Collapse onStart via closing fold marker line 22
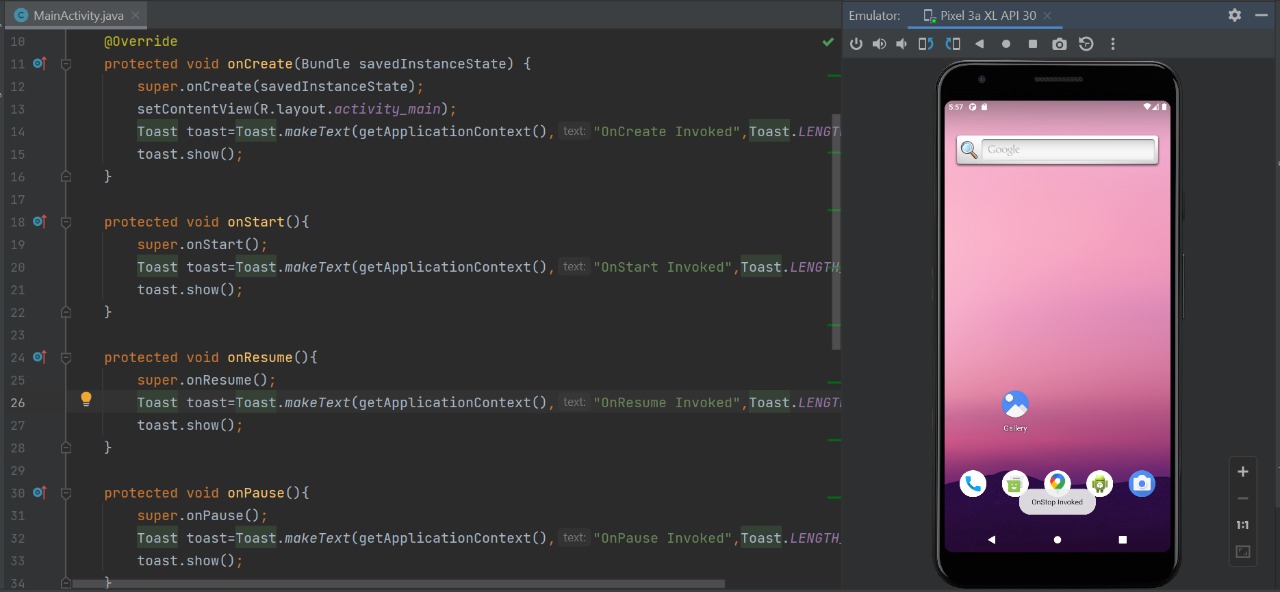The height and width of the screenshot is (592, 1280). coord(66,312)
